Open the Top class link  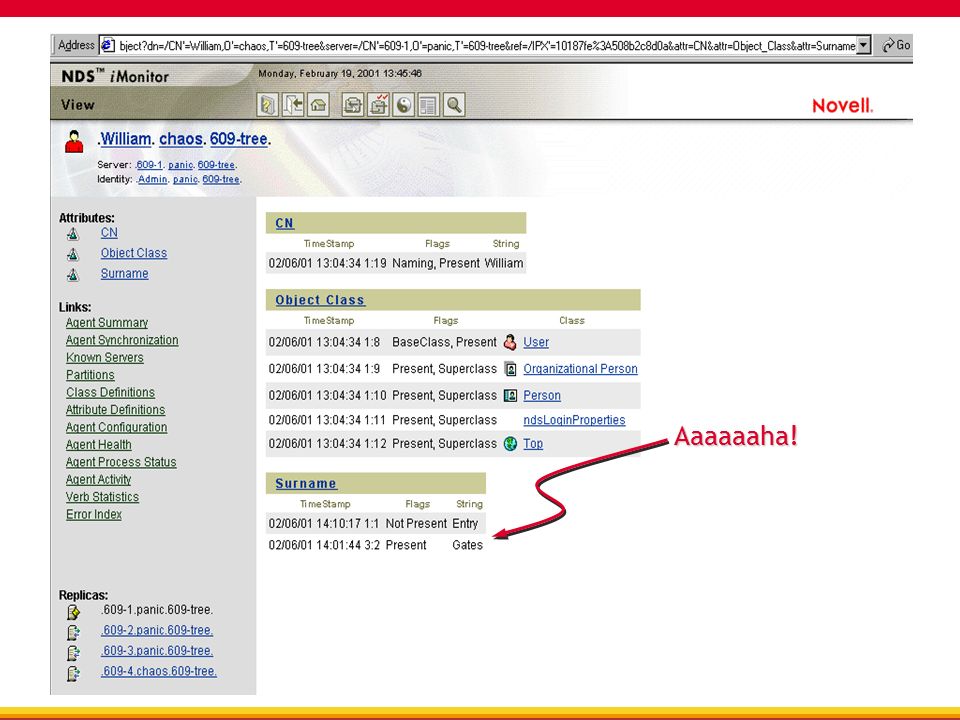click(x=533, y=444)
